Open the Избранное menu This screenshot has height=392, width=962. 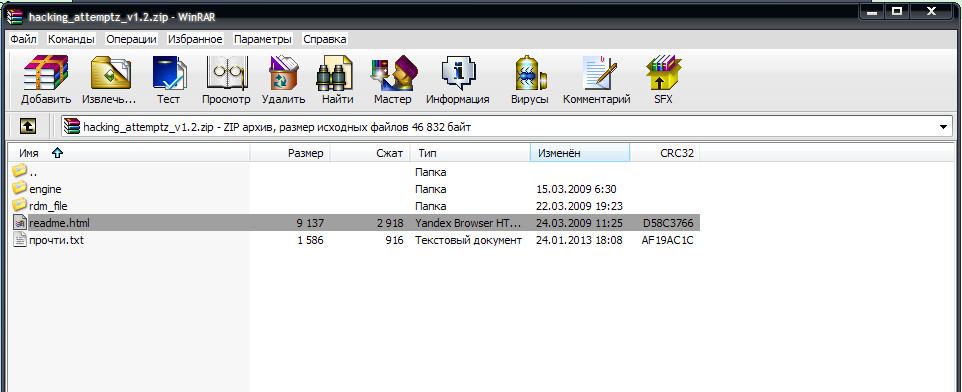click(x=195, y=39)
